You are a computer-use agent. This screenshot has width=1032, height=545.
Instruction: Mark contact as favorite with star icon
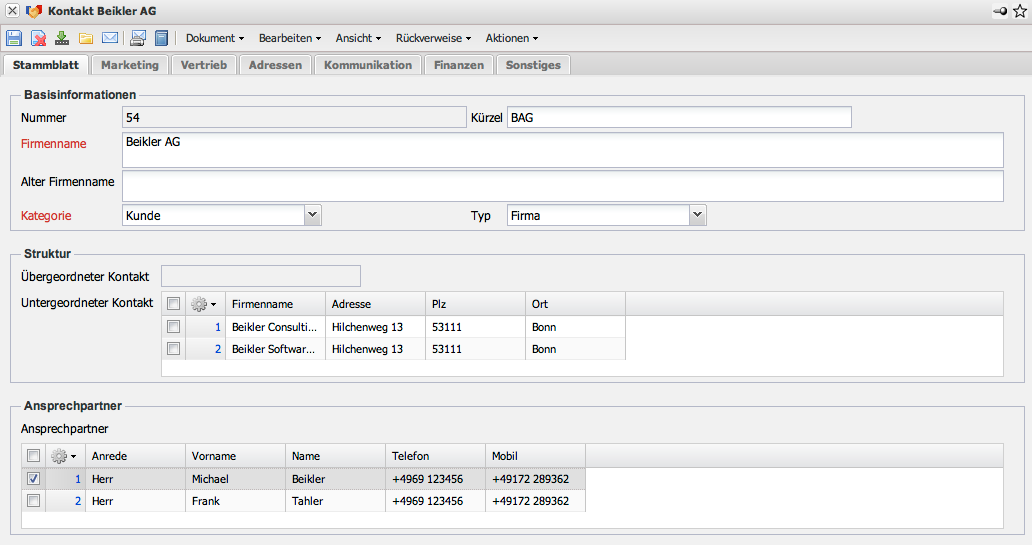[1019, 10]
